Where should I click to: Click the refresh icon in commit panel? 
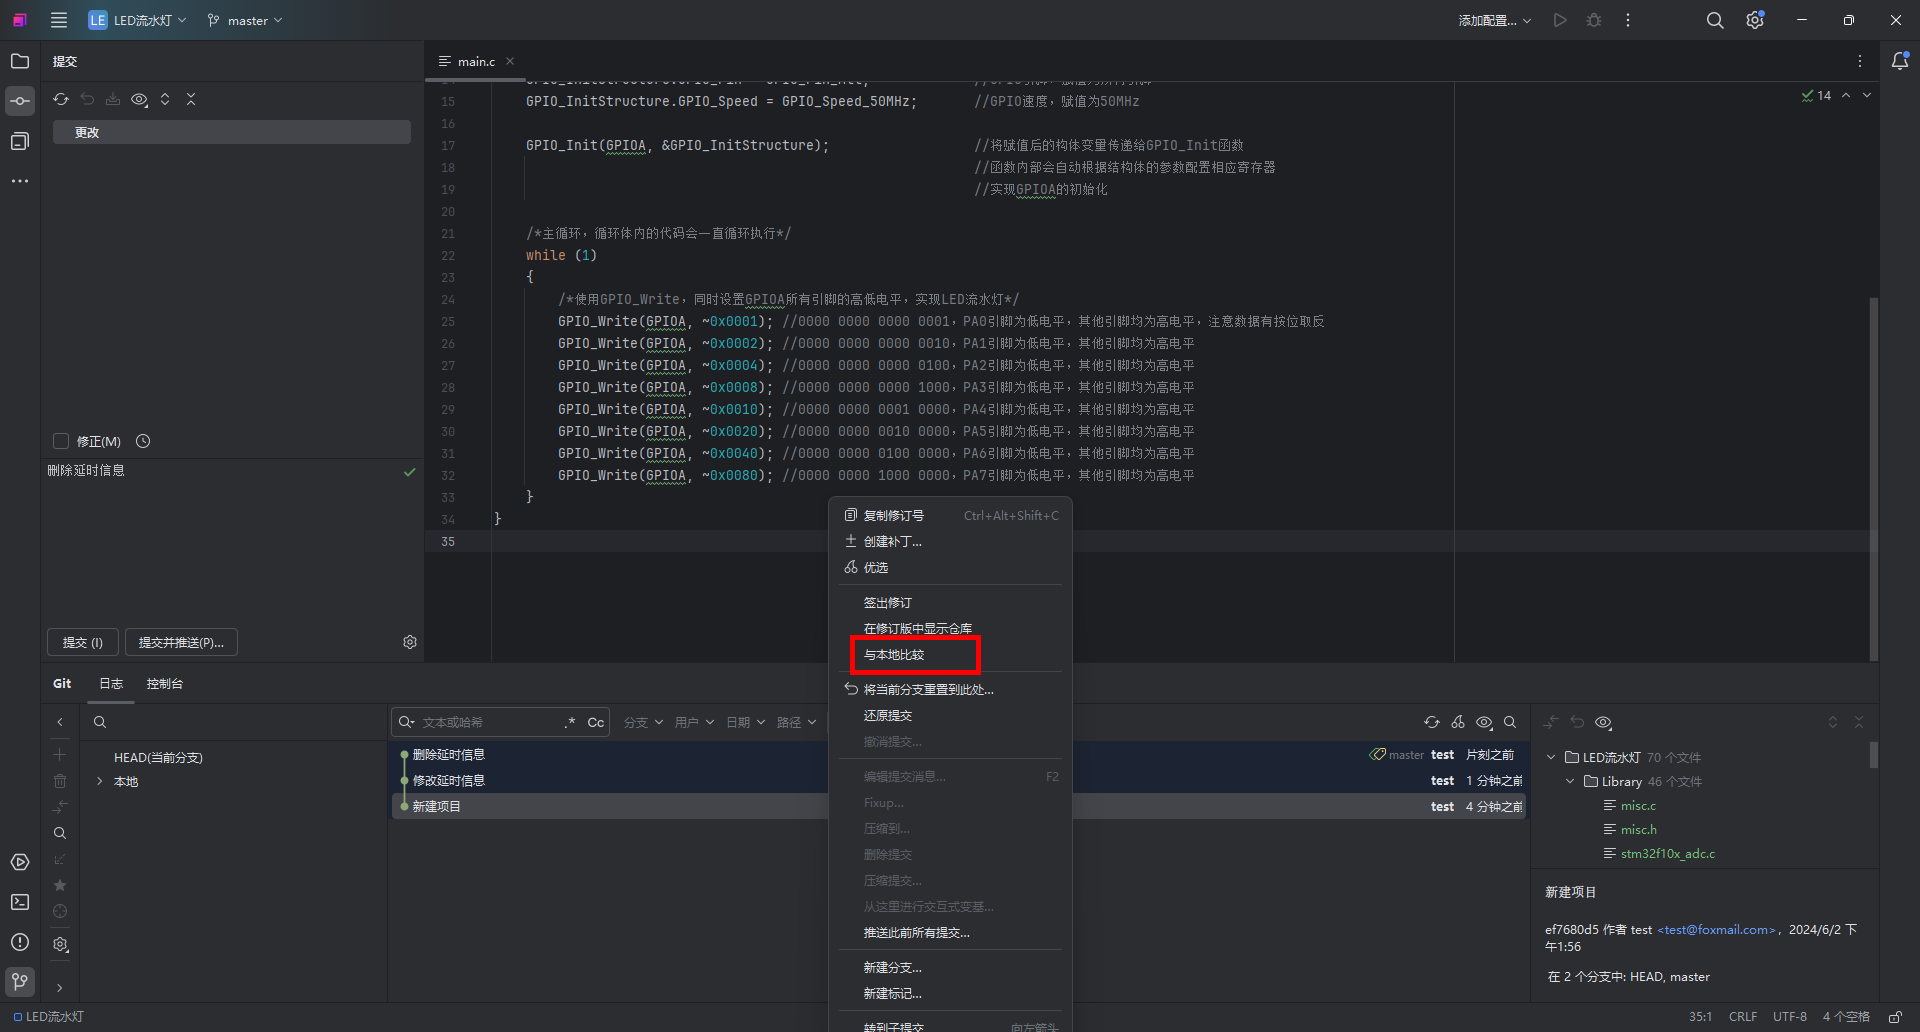point(61,99)
